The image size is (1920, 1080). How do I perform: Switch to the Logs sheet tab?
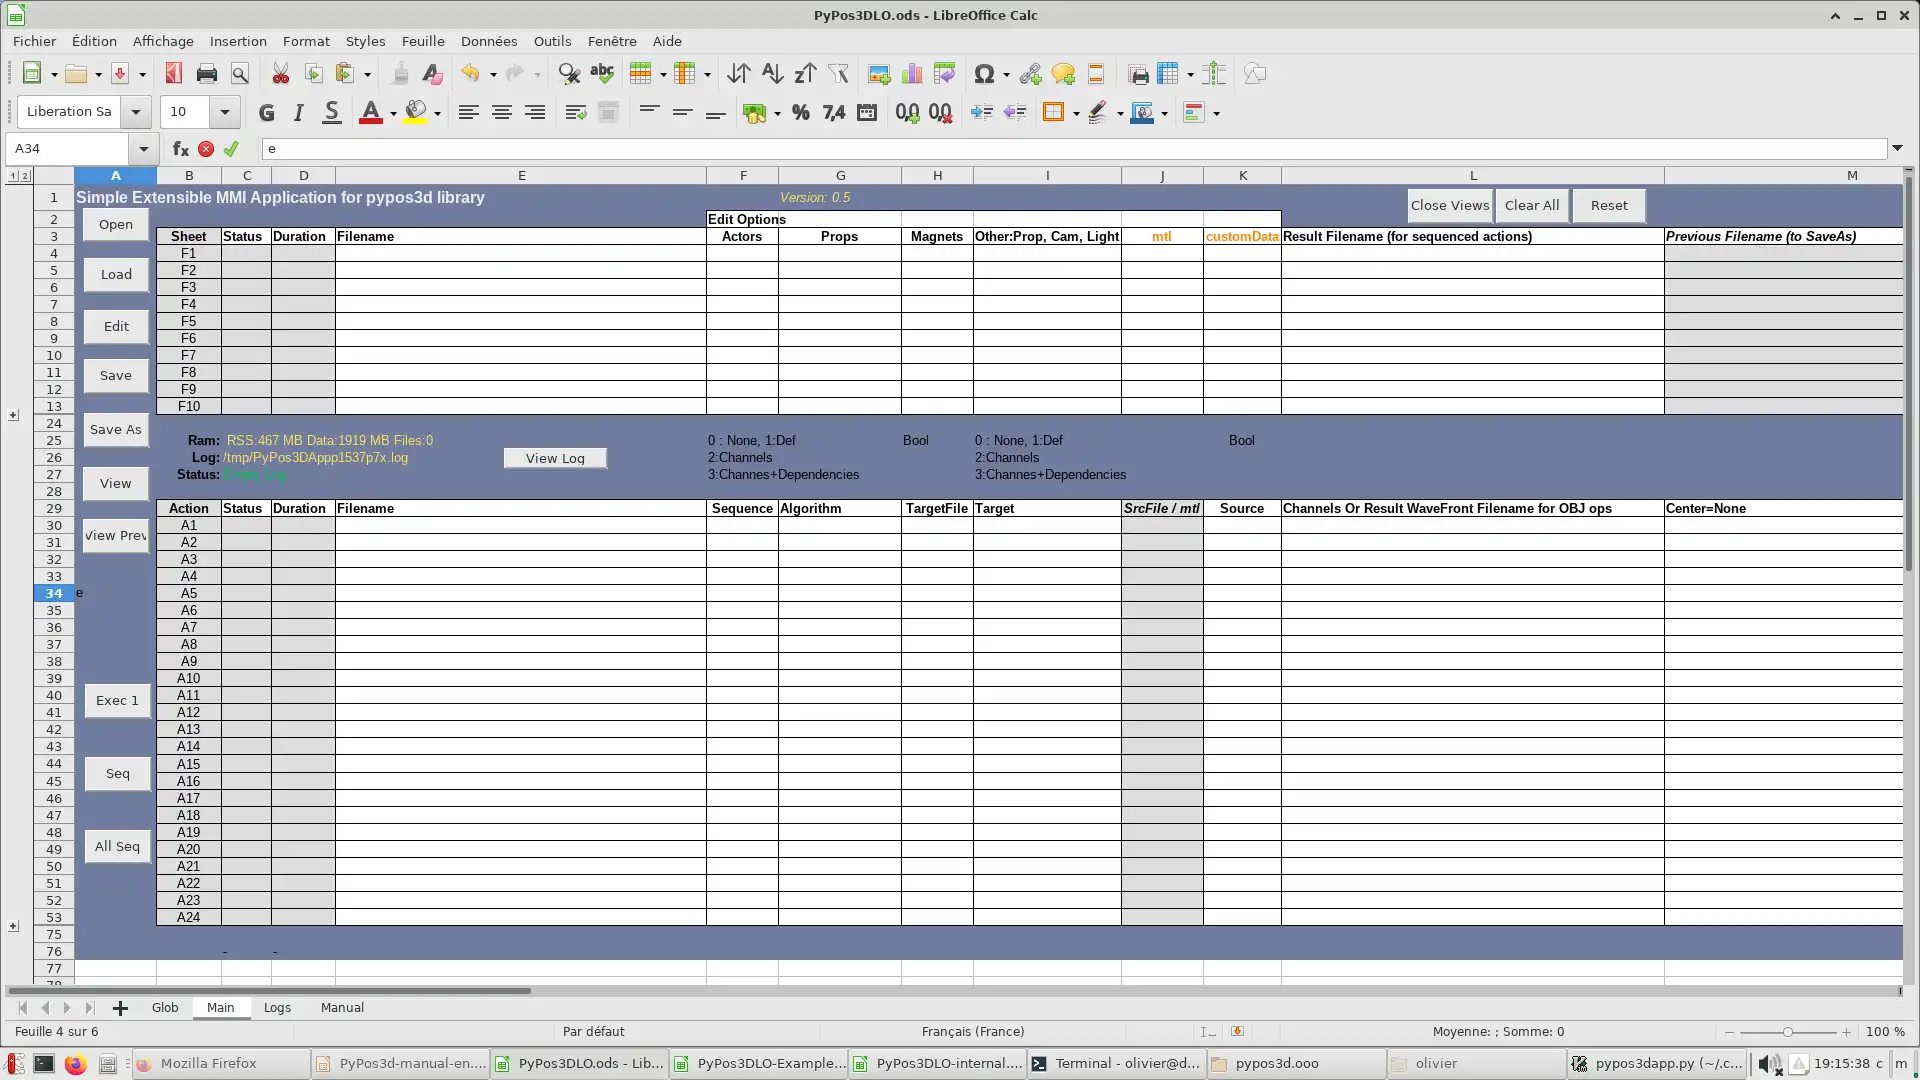[276, 1007]
